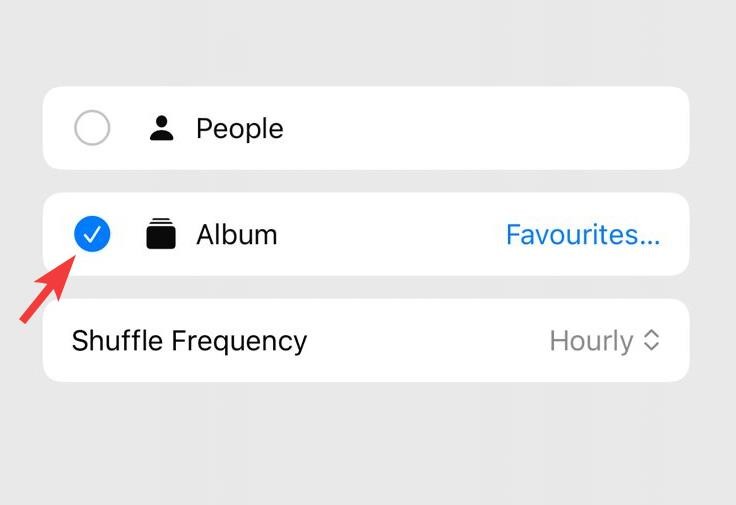736x505 pixels.
Task: Click grey background below Shuffle Frequency row
Action: pyautogui.click(x=366, y=440)
